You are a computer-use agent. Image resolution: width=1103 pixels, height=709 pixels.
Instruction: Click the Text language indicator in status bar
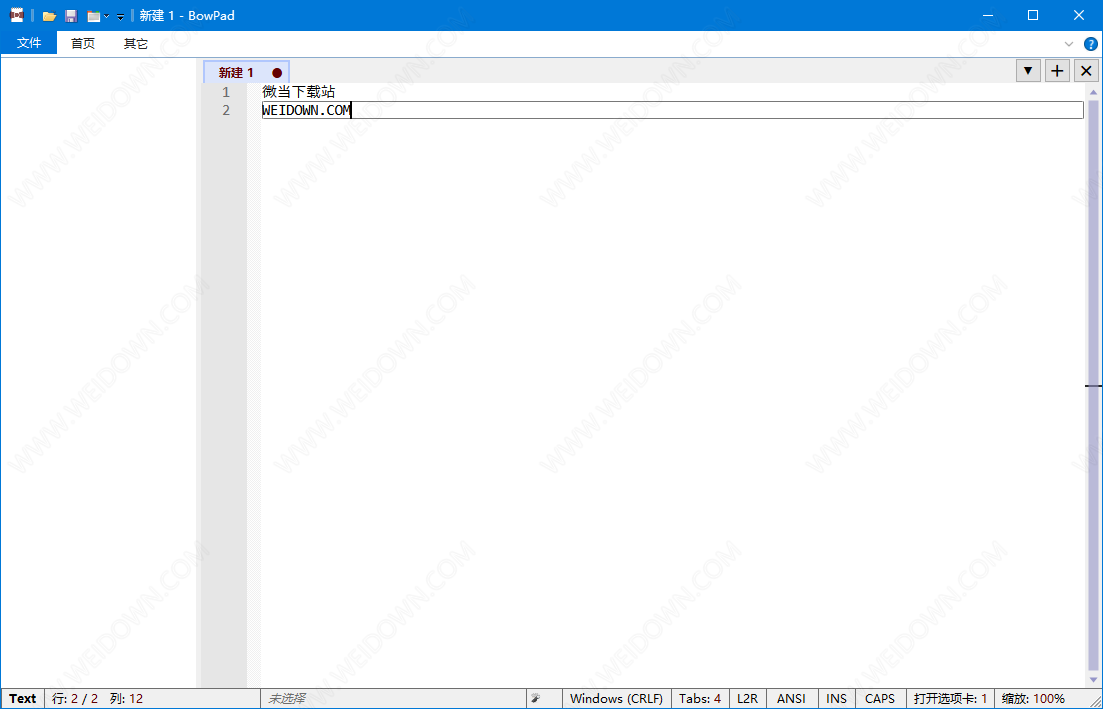click(23, 698)
